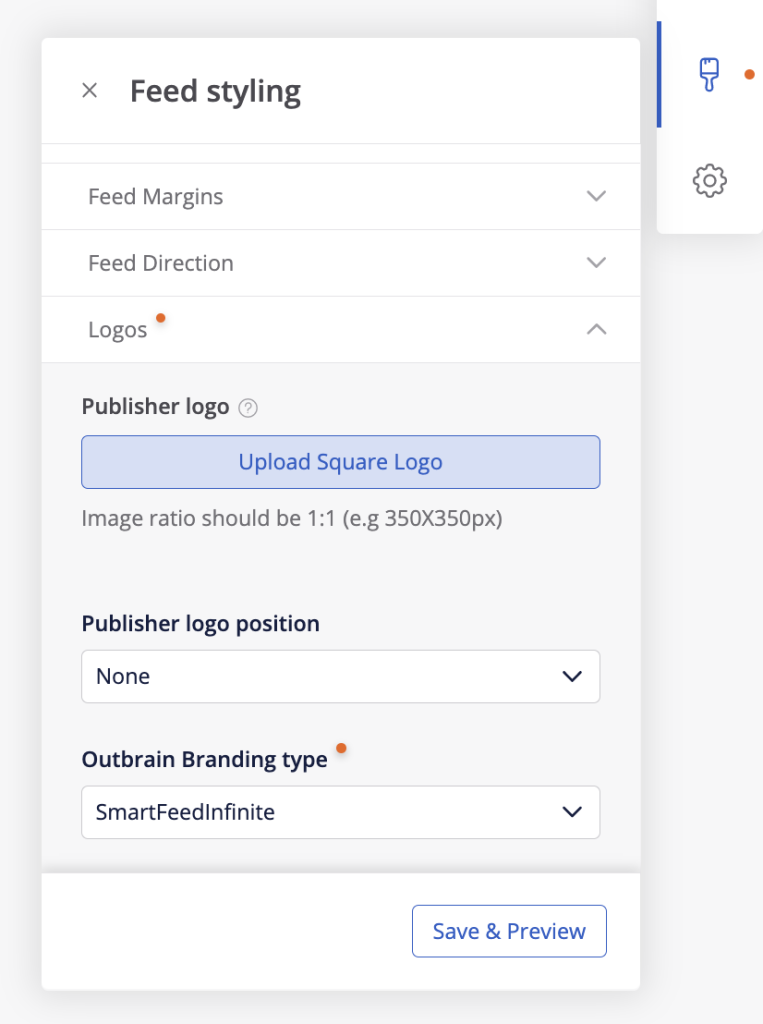Open the Feed styling paintbrush icon
Viewport: 763px width, 1024px height.
click(x=710, y=75)
